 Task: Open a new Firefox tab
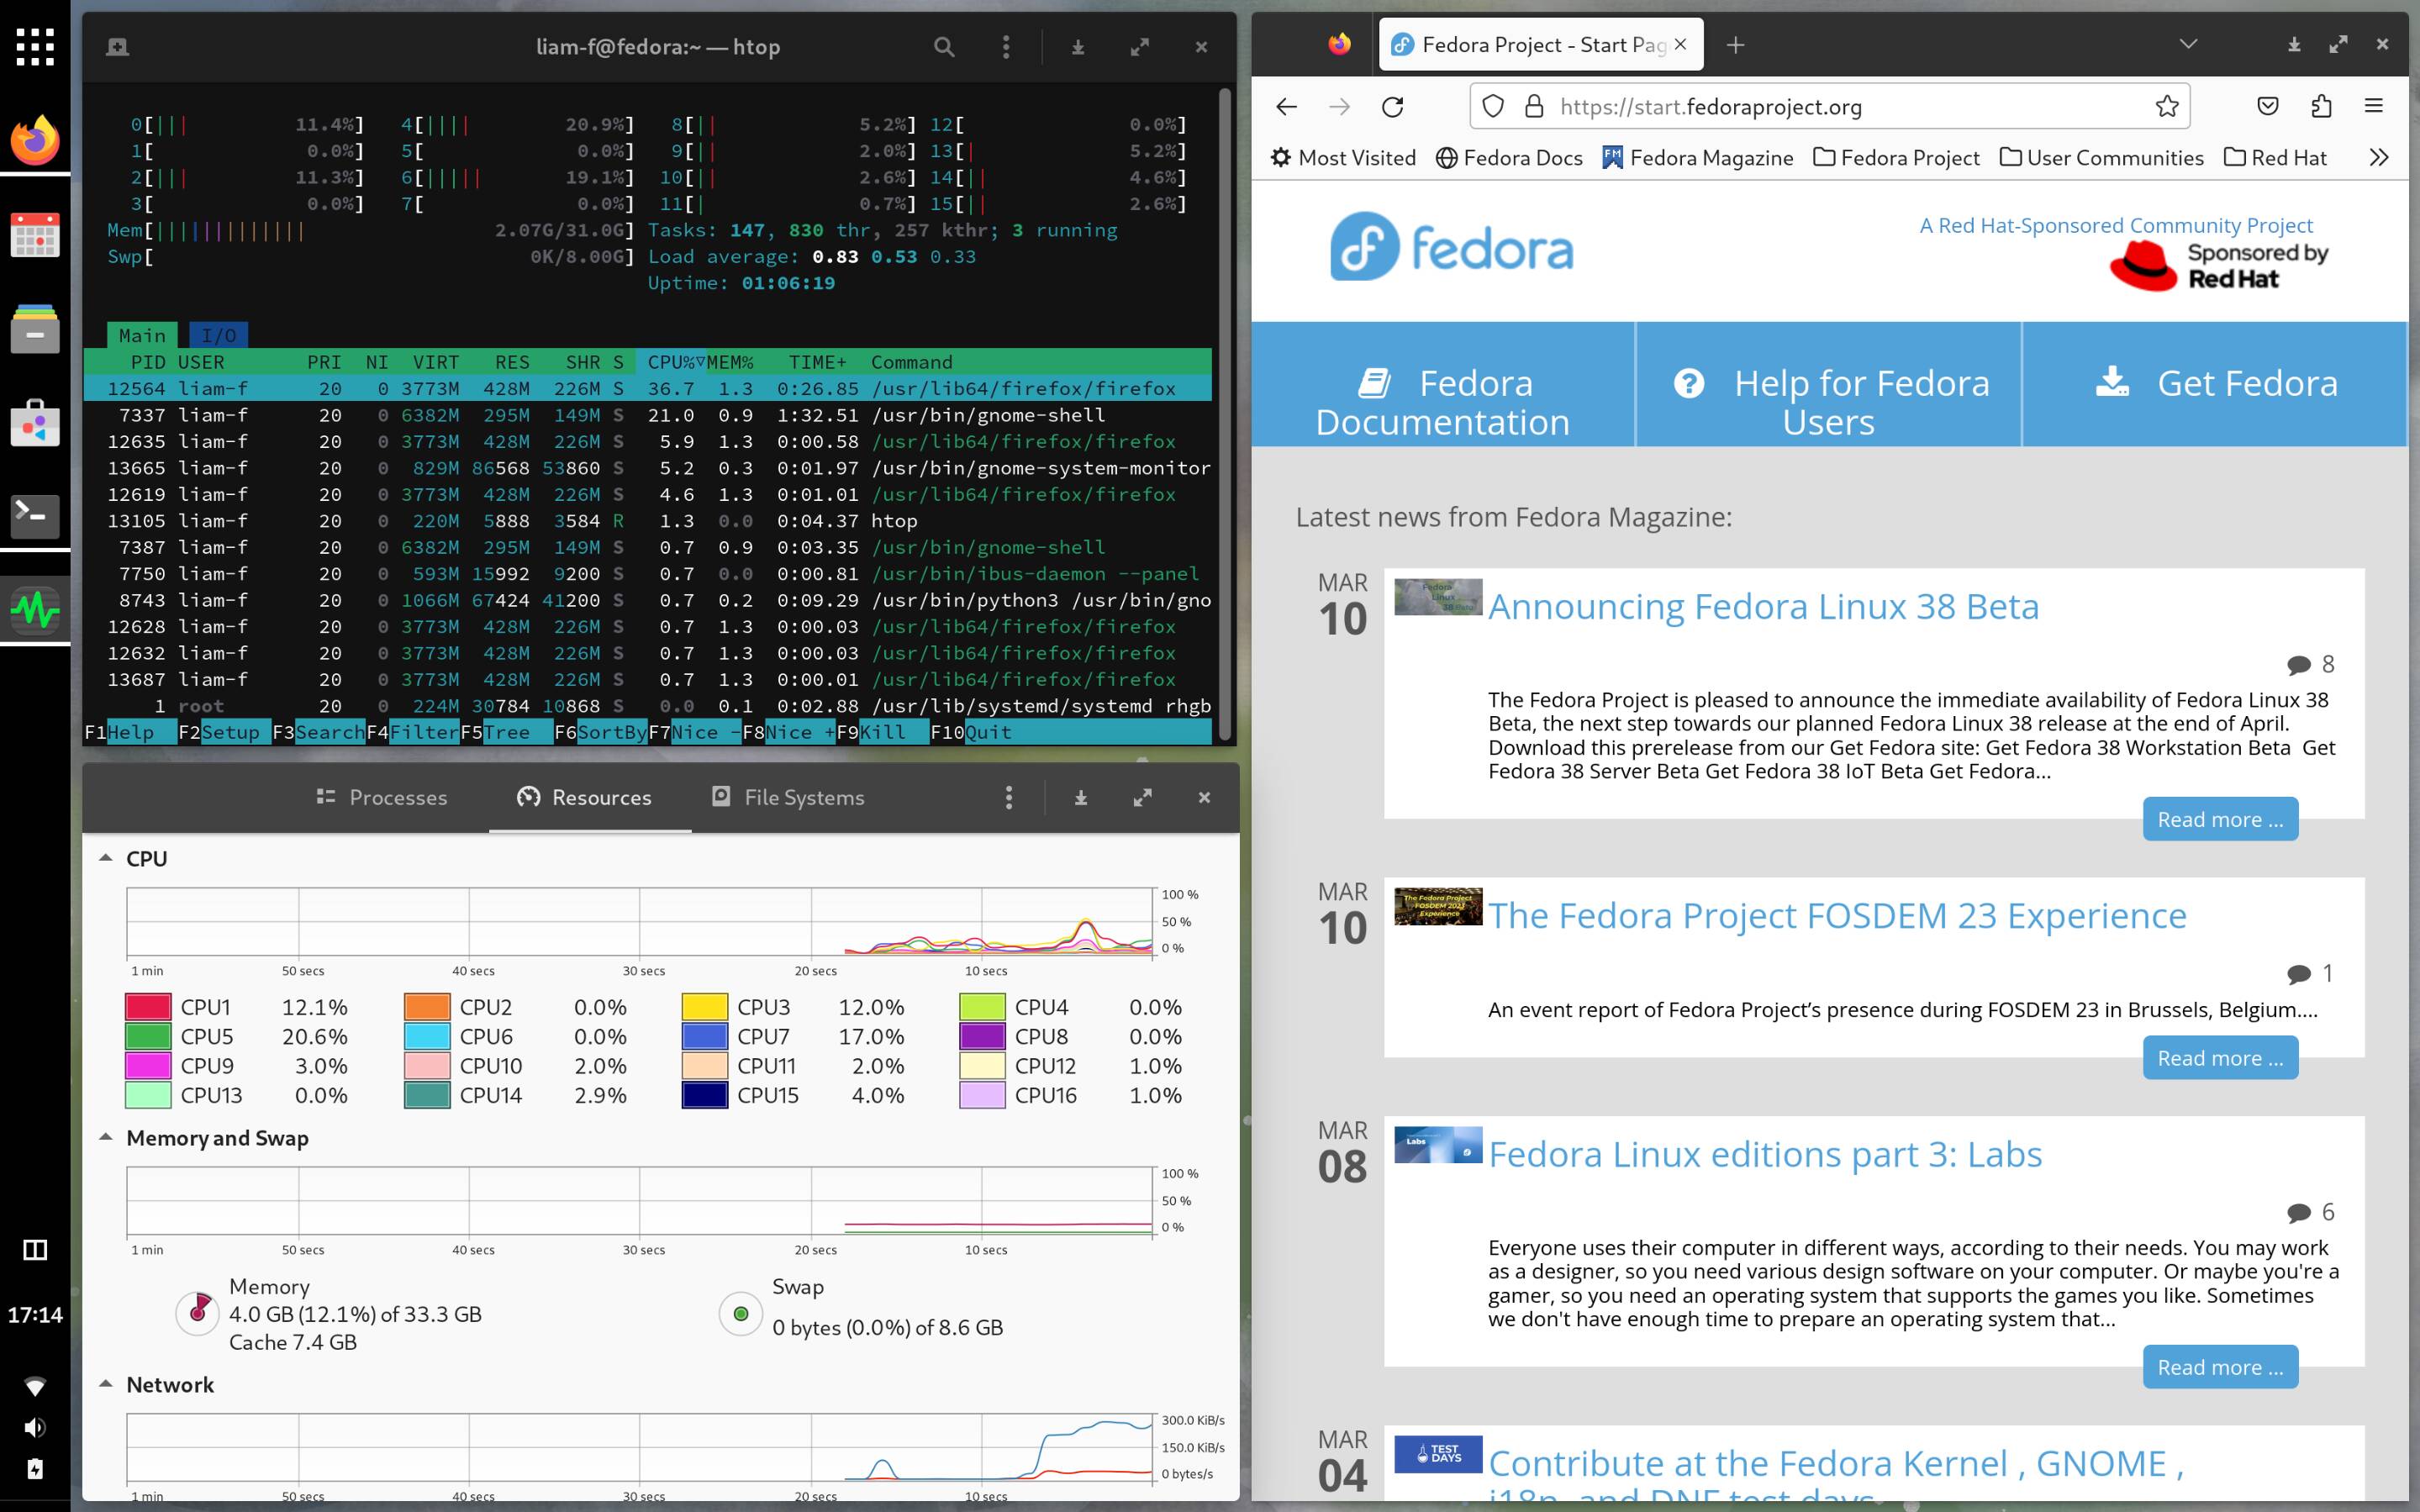(1736, 45)
